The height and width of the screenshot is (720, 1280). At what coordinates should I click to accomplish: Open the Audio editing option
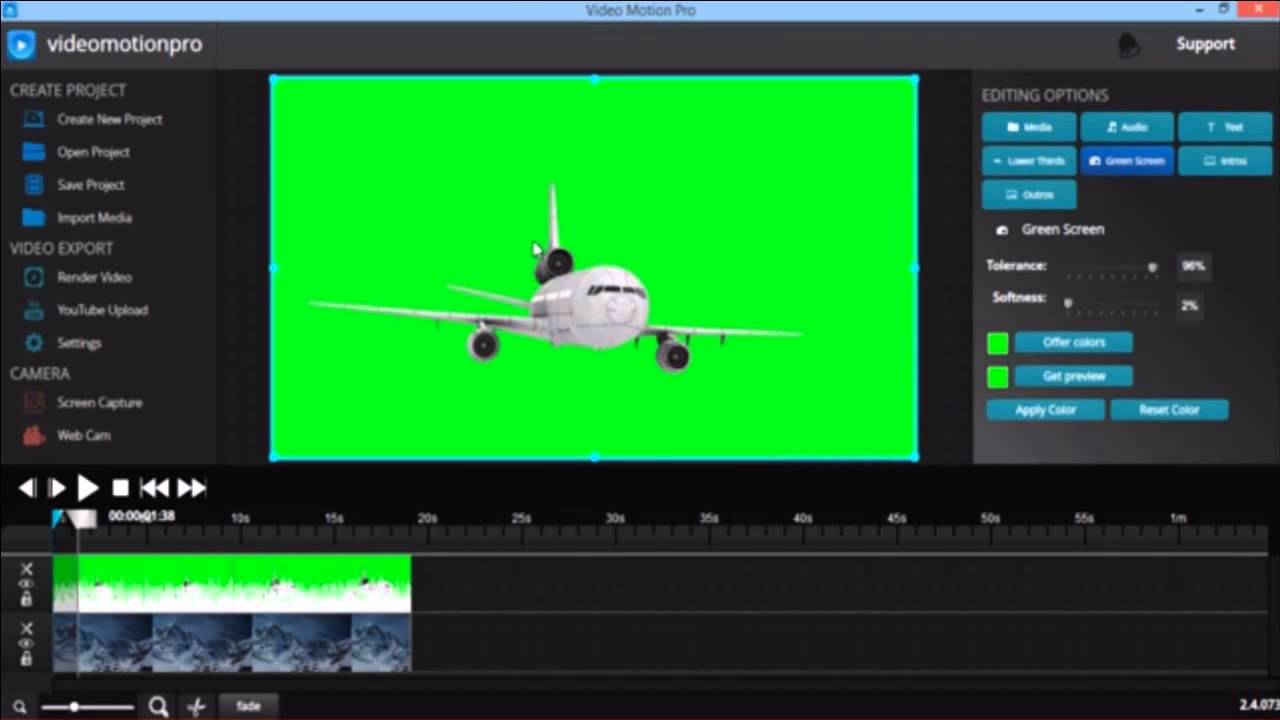[1127, 127]
